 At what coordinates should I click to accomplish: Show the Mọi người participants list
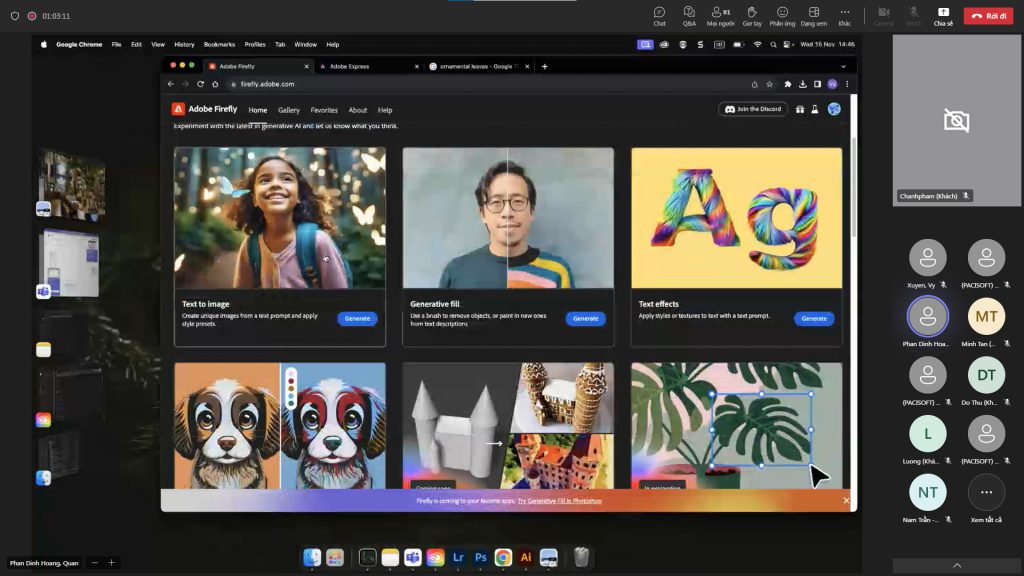720,16
